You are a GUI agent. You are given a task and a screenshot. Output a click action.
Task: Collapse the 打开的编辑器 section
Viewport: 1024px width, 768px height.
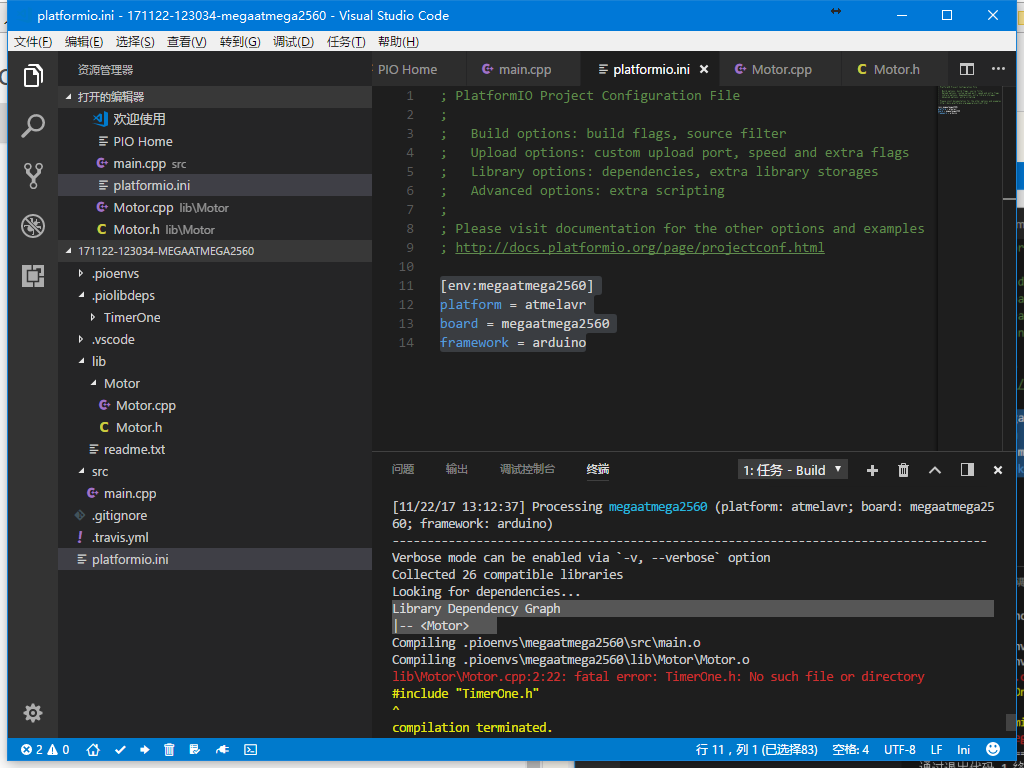pos(215,97)
